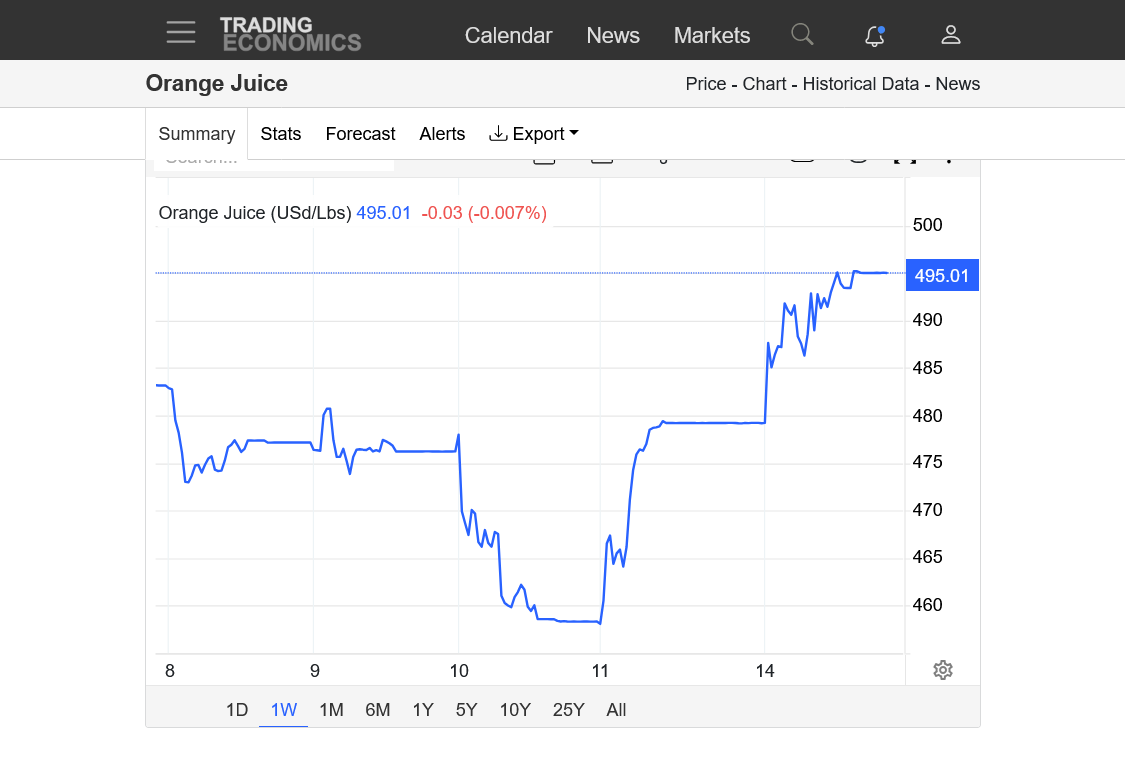1125x777 pixels.
Task: Go to Calendar in top navigation
Action: point(508,35)
